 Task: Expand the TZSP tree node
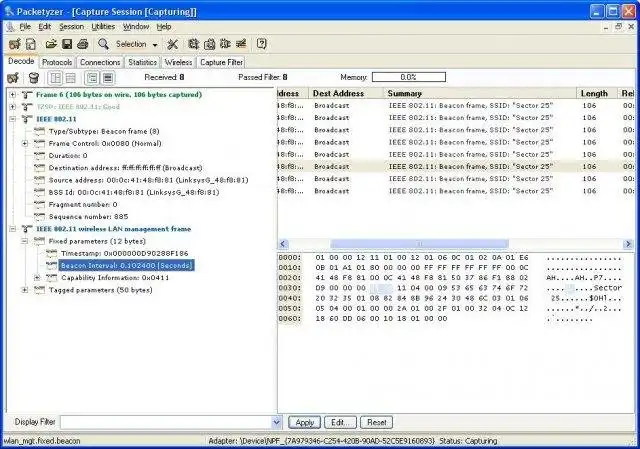[13, 107]
